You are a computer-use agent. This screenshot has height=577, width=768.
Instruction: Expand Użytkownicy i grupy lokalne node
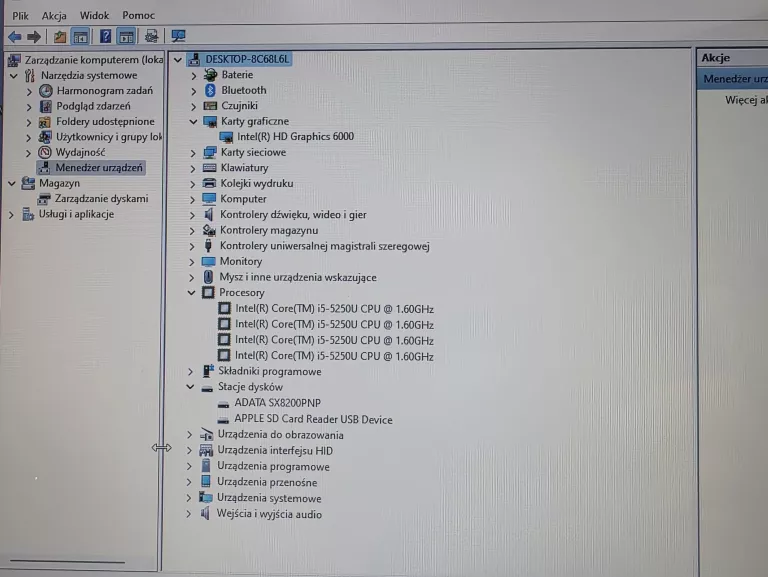pyautogui.click(x=29, y=138)
